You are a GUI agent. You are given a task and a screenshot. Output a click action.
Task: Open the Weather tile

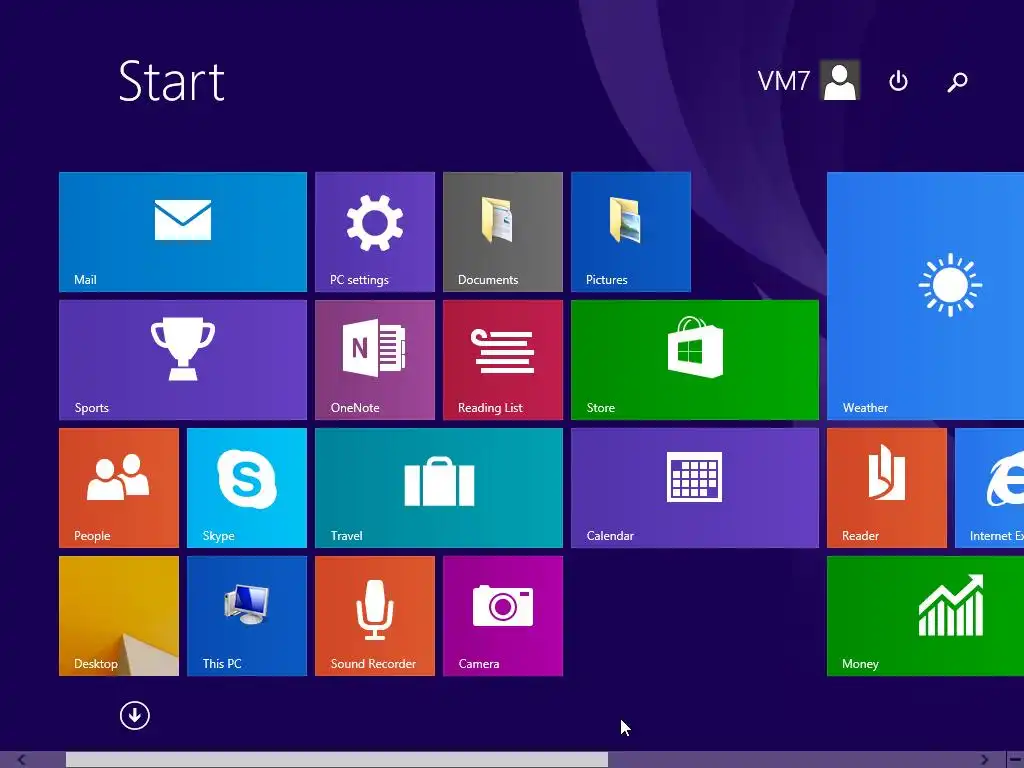[925, 296]
